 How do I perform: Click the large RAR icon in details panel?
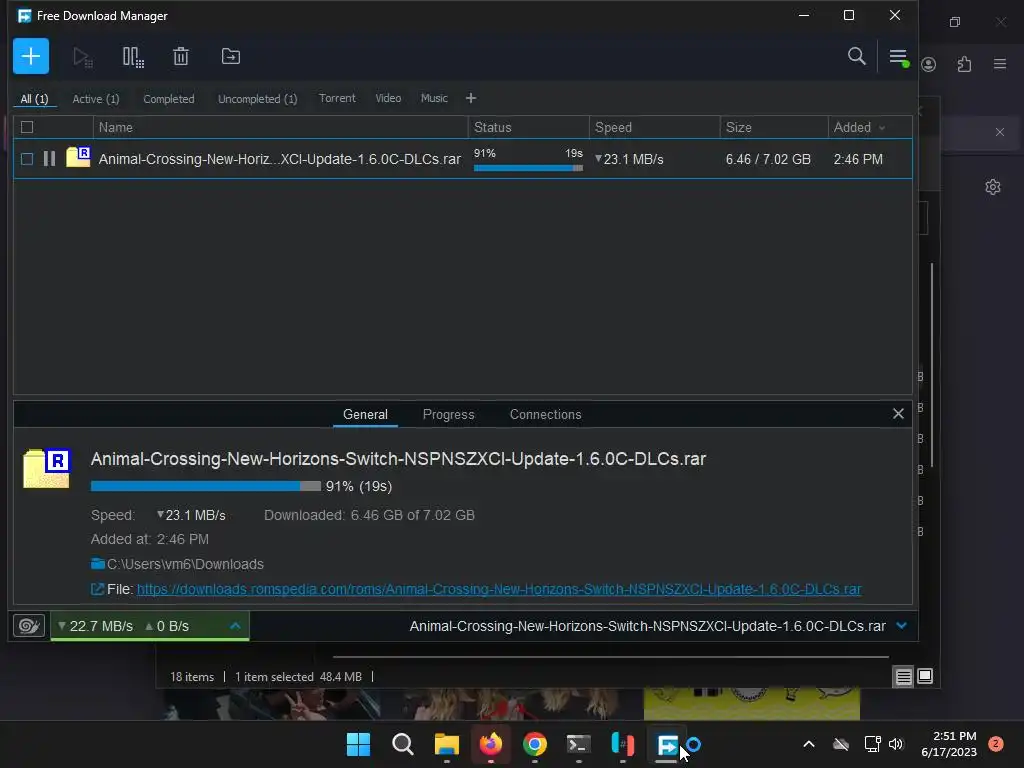47,468
